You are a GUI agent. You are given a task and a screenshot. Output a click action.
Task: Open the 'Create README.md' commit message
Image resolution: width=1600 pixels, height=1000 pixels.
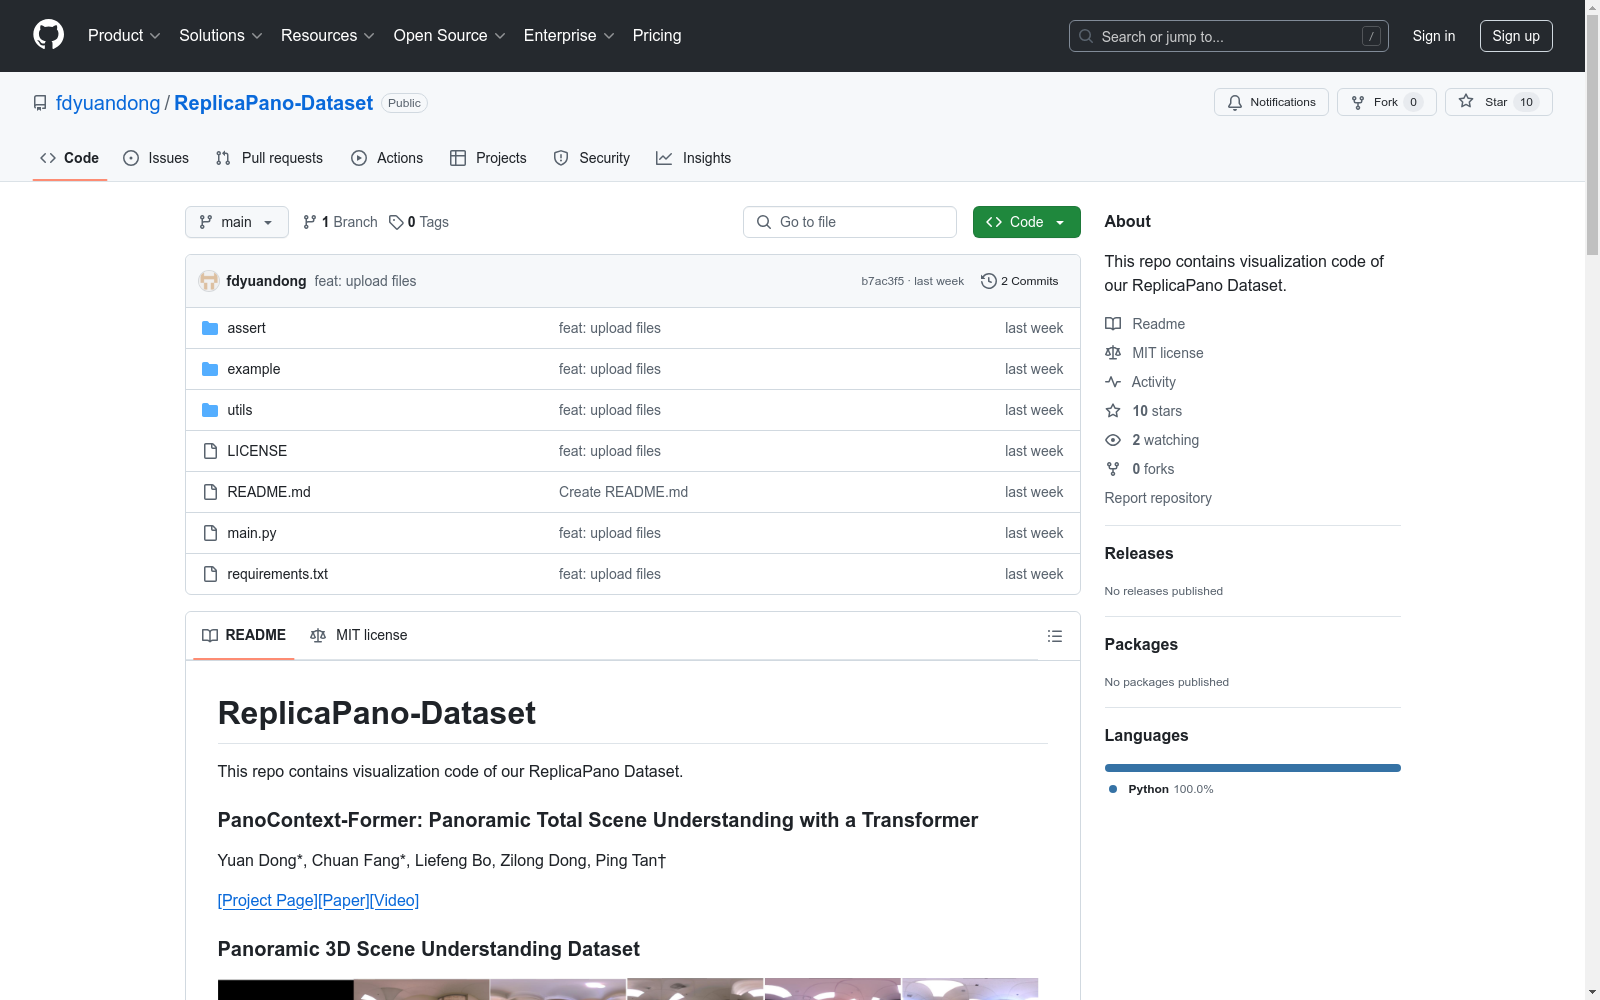coord(623,492)
